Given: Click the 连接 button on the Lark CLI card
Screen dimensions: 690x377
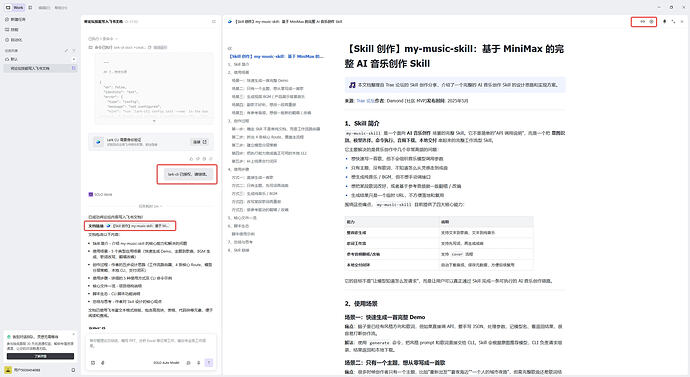Looking at the screenshot, I should [x=199, y=142].
